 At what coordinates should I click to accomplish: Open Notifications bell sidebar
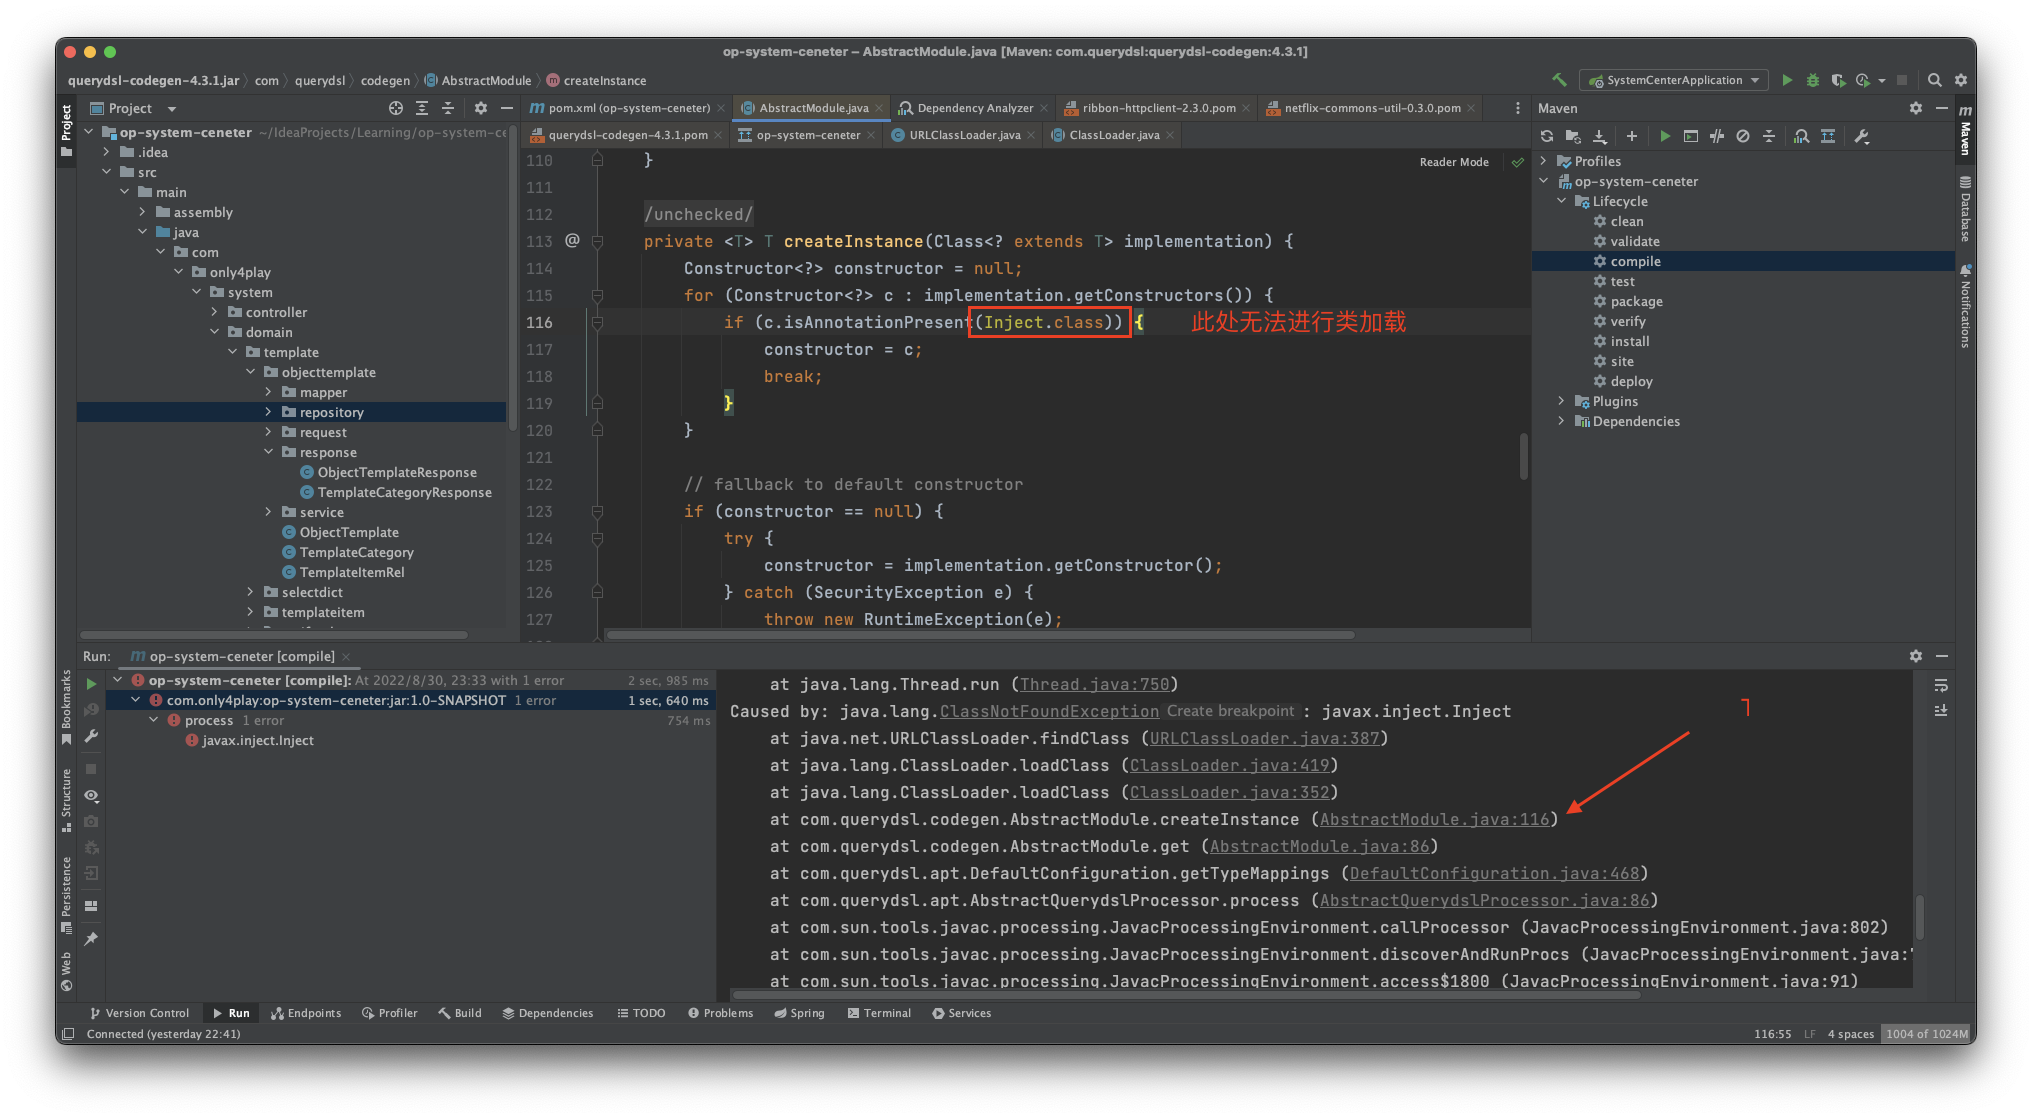(x=1965, y=306)
